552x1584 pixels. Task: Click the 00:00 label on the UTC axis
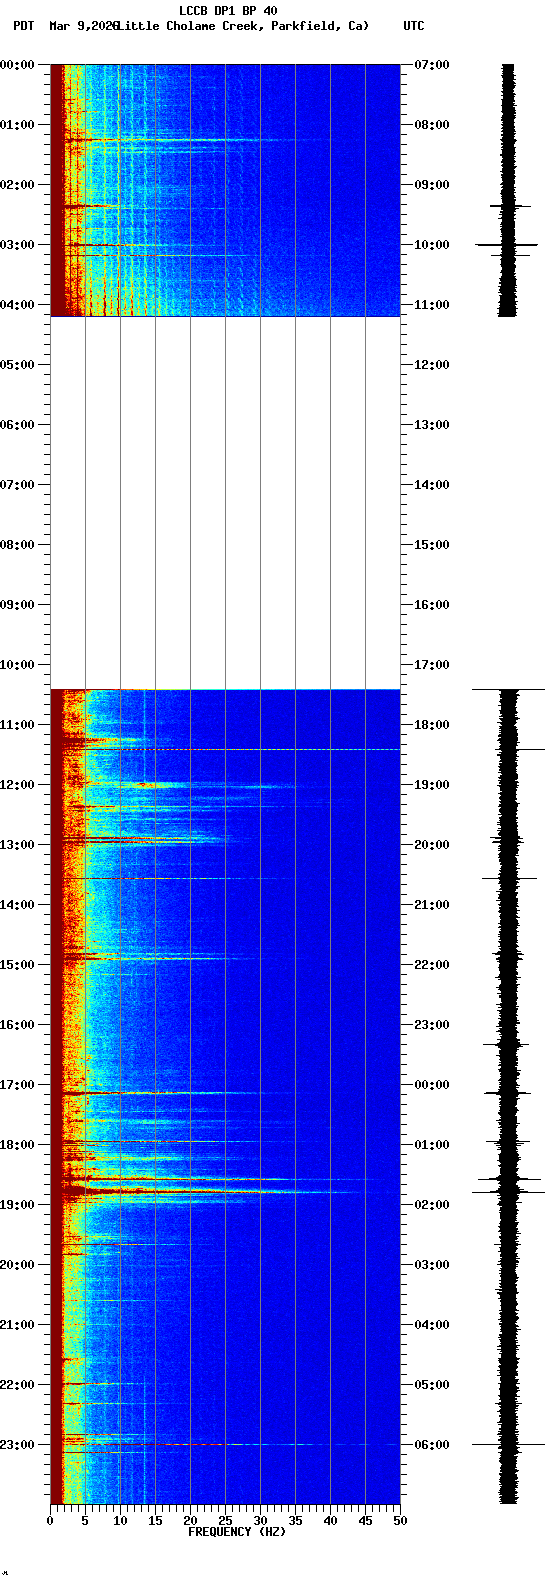[432, 1084]
